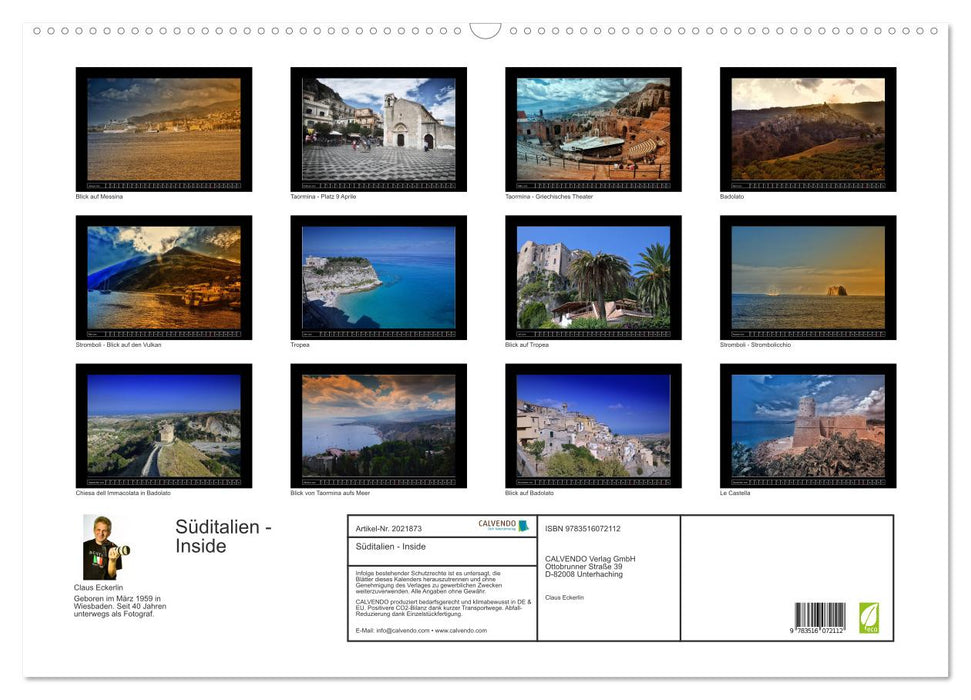Select Blick von Taormina aufs Meer photo
Image resolution: width=971 pixels, height=700 pixels.
pyautogui.click(x=378, y=425)
